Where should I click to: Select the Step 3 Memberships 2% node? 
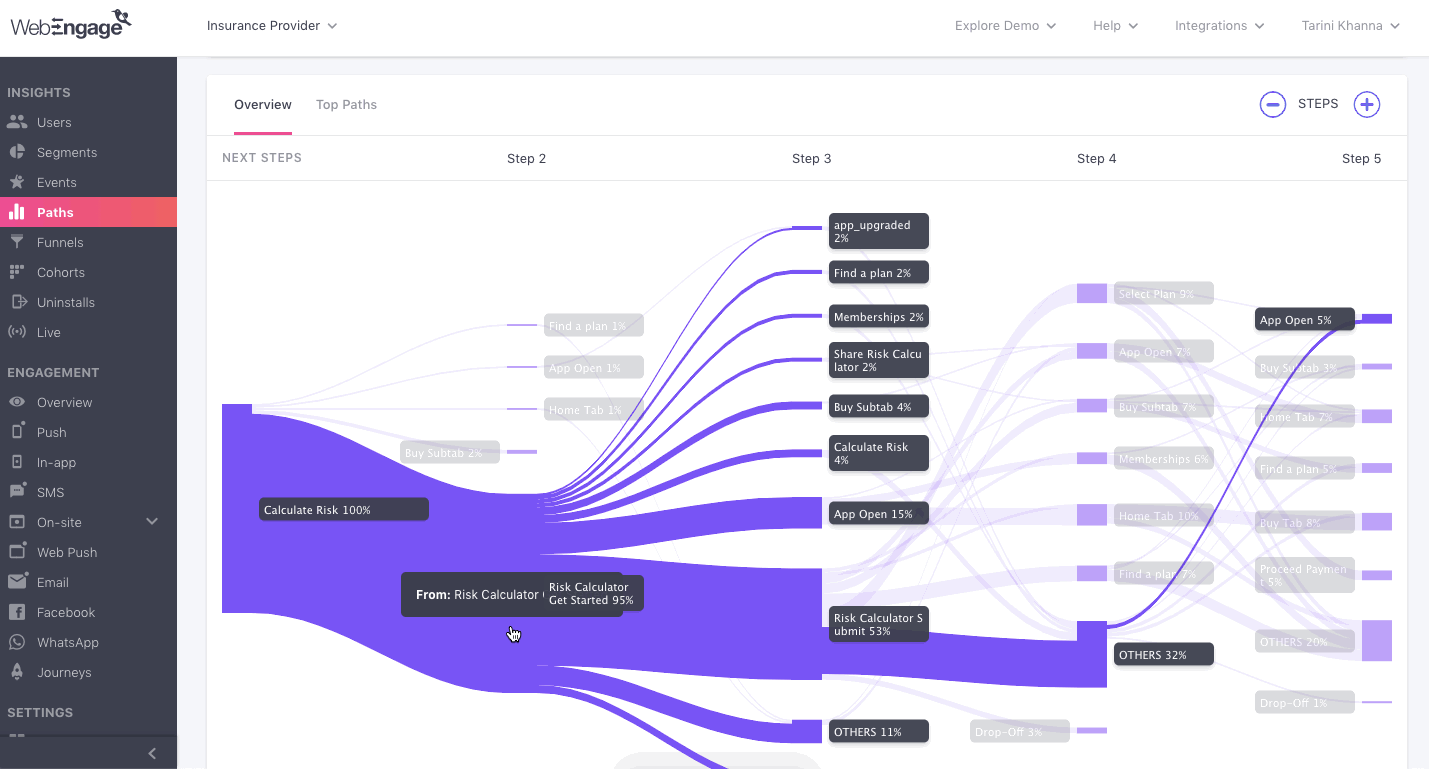pos(878,317)
